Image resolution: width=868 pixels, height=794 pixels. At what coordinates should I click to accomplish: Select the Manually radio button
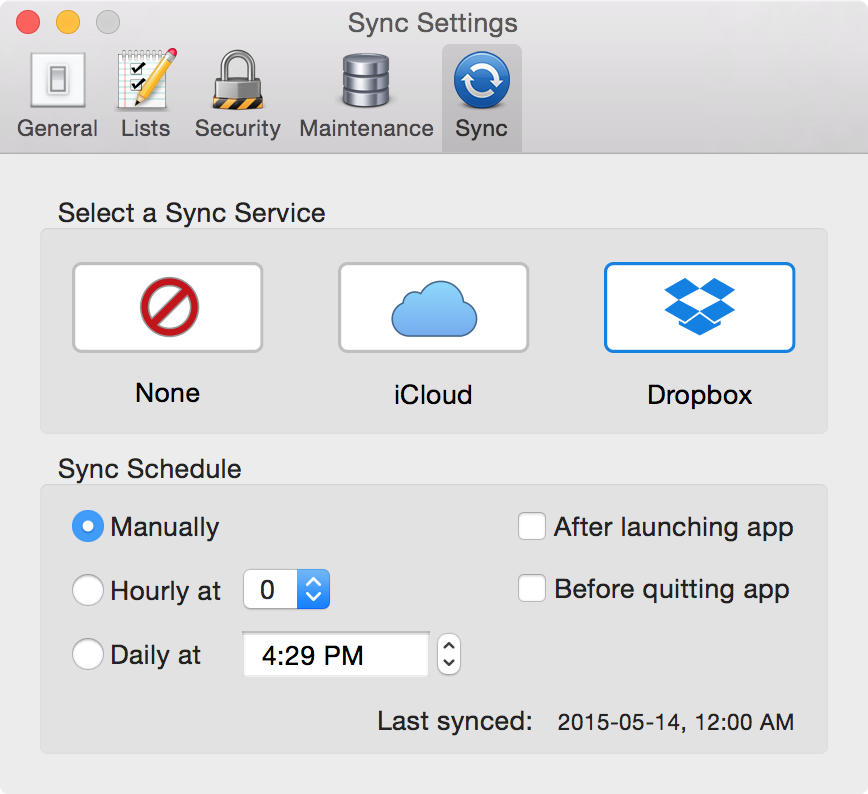tap(87, 526)
